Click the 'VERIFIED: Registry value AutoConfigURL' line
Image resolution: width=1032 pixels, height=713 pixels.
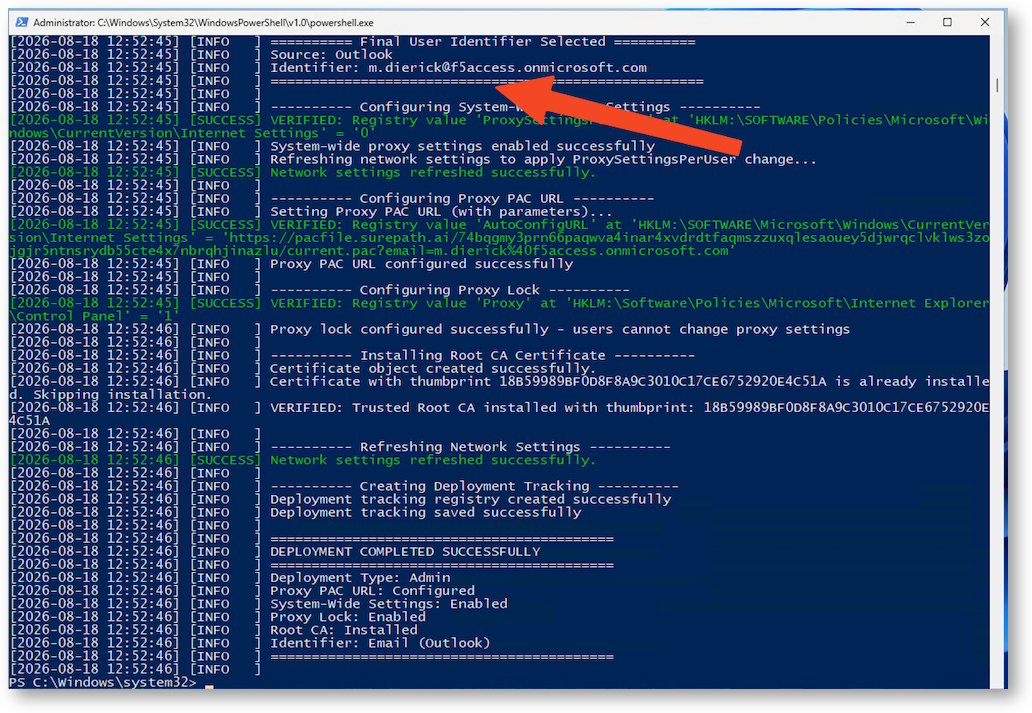[498, 238]
